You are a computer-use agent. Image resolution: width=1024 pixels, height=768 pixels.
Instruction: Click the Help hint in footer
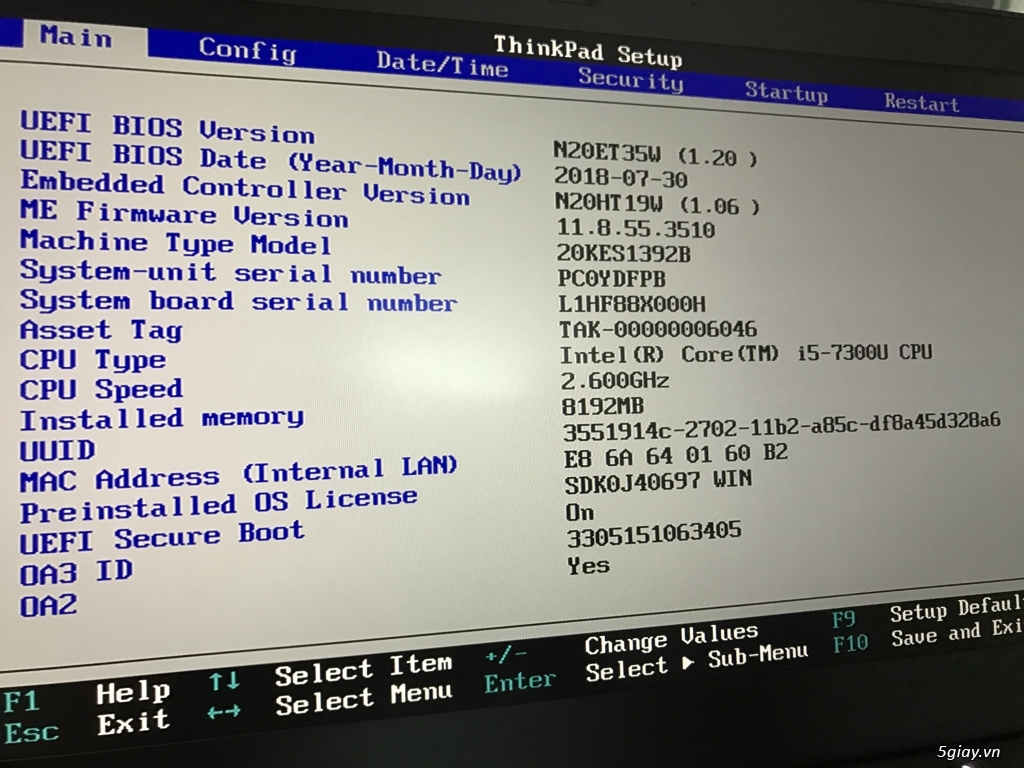click(x=133, y=692)
